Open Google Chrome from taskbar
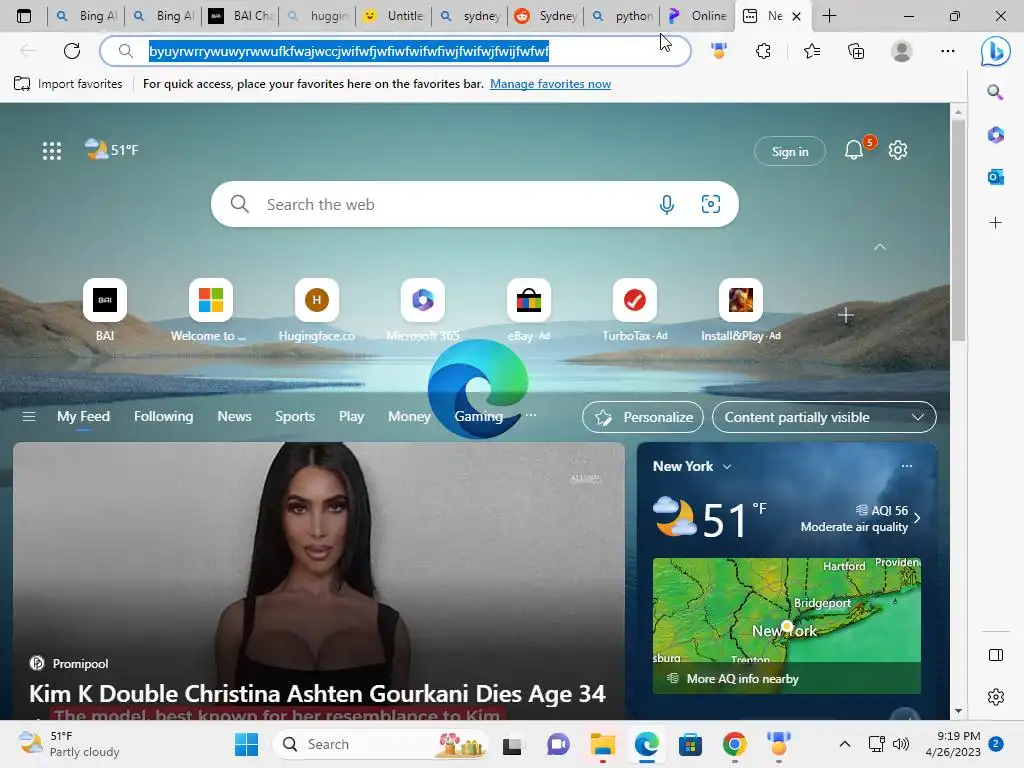 734,744
